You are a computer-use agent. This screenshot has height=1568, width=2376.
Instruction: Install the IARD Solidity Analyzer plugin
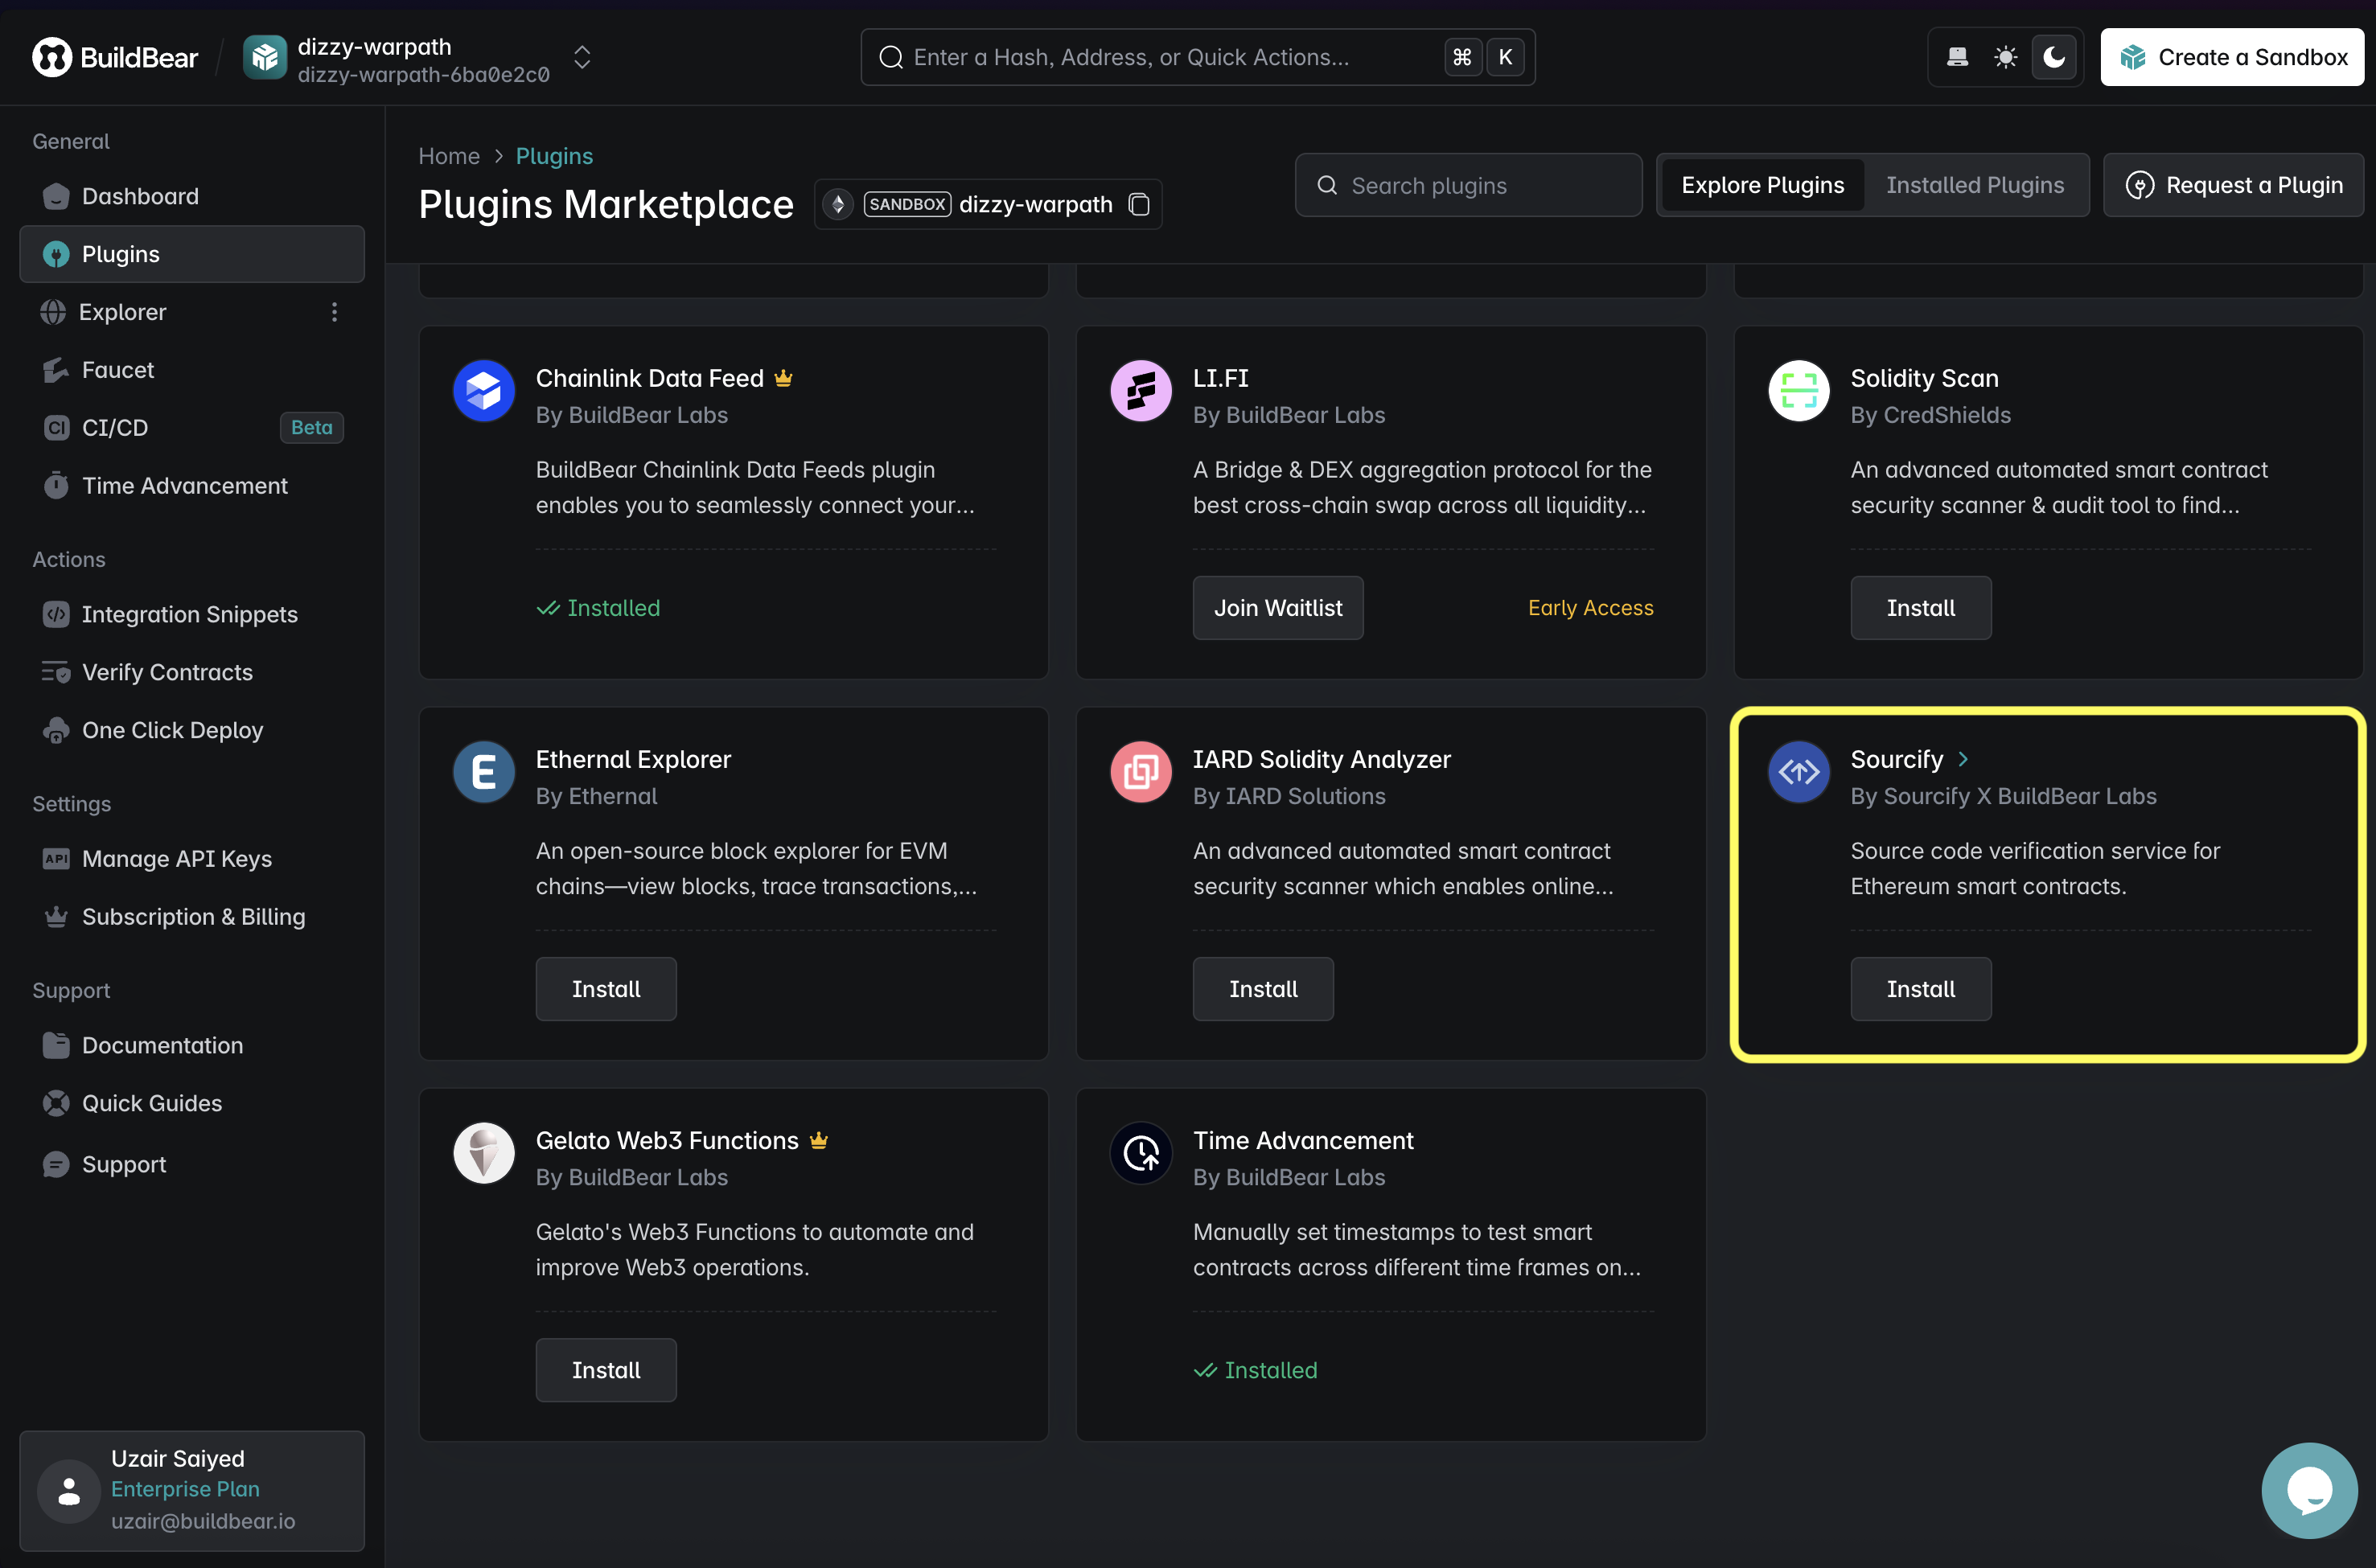click(x=1263, y=989)
